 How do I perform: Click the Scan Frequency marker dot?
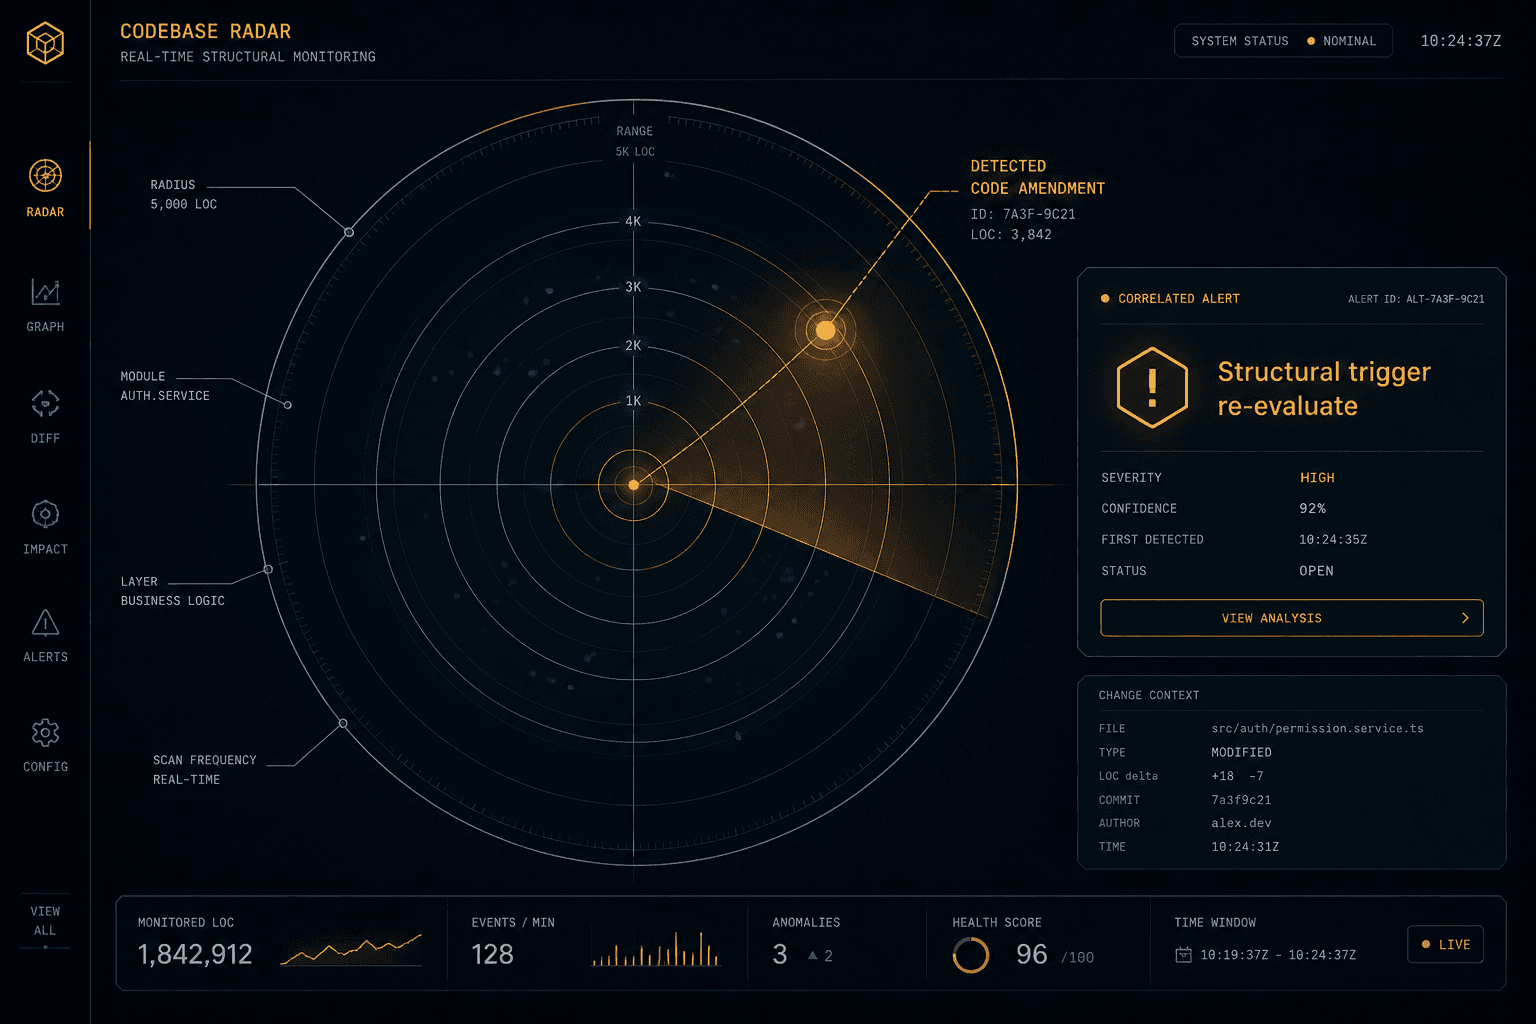click(x=343, y=723)
